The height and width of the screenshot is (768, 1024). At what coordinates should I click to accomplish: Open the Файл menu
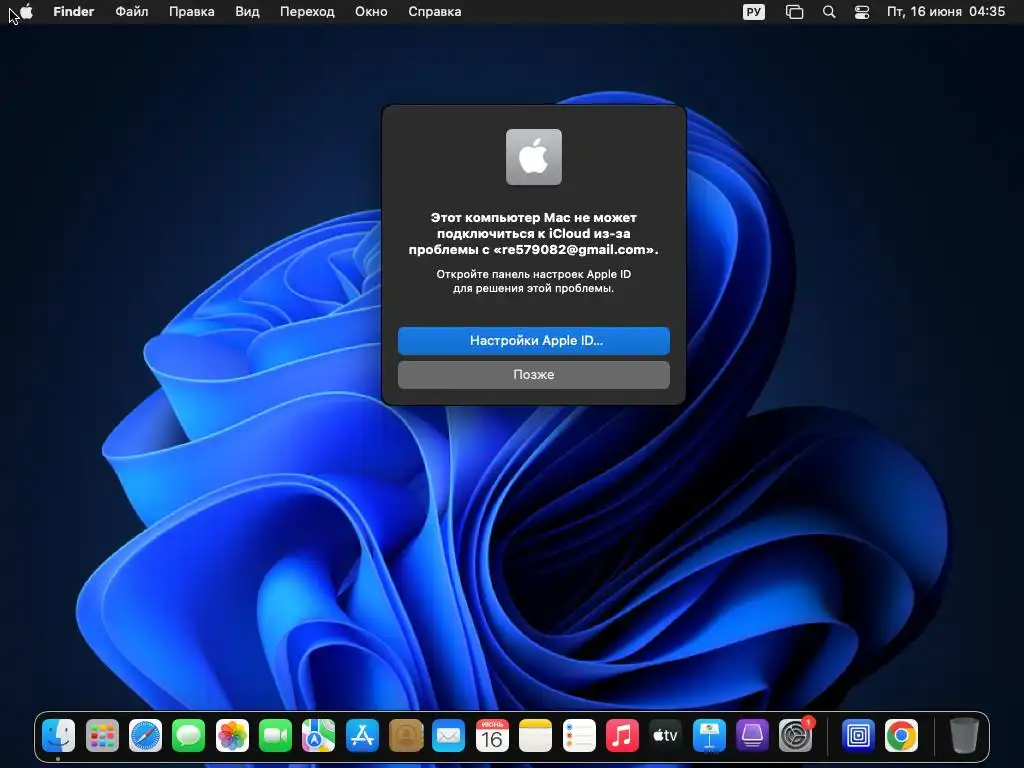[132, 12]
